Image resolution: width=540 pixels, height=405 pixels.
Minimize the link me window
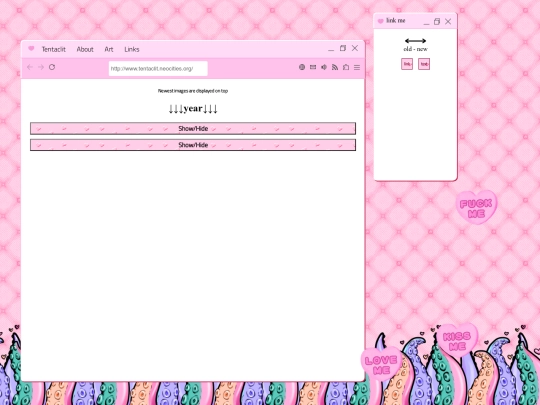point(426,23)
